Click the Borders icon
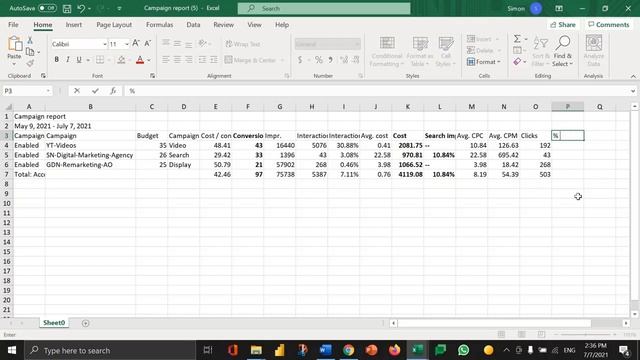 pyautogui.click(x=100, y=60)
